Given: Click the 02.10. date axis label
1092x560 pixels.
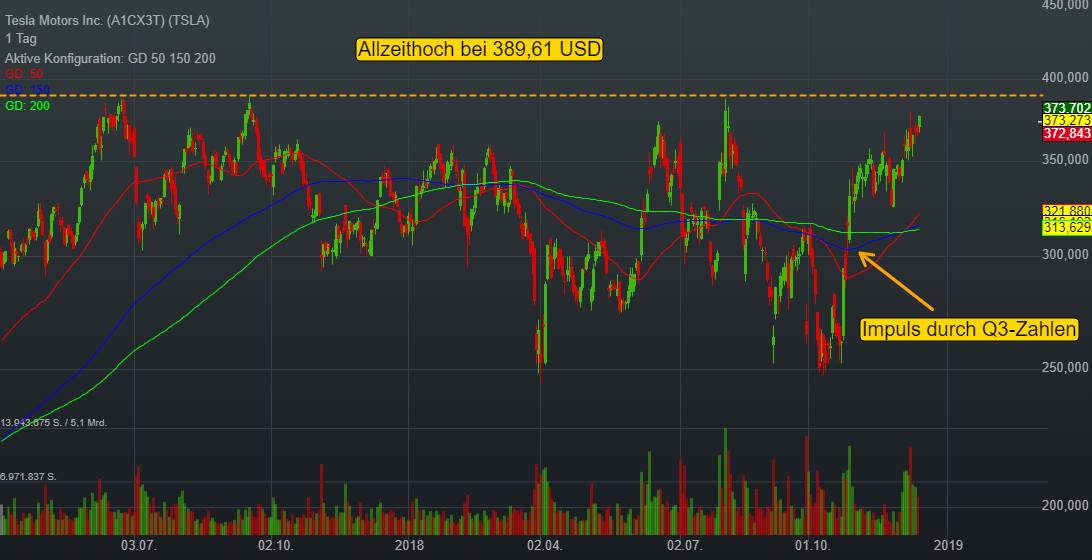Looking at the screenshot, I should (274, 544).
